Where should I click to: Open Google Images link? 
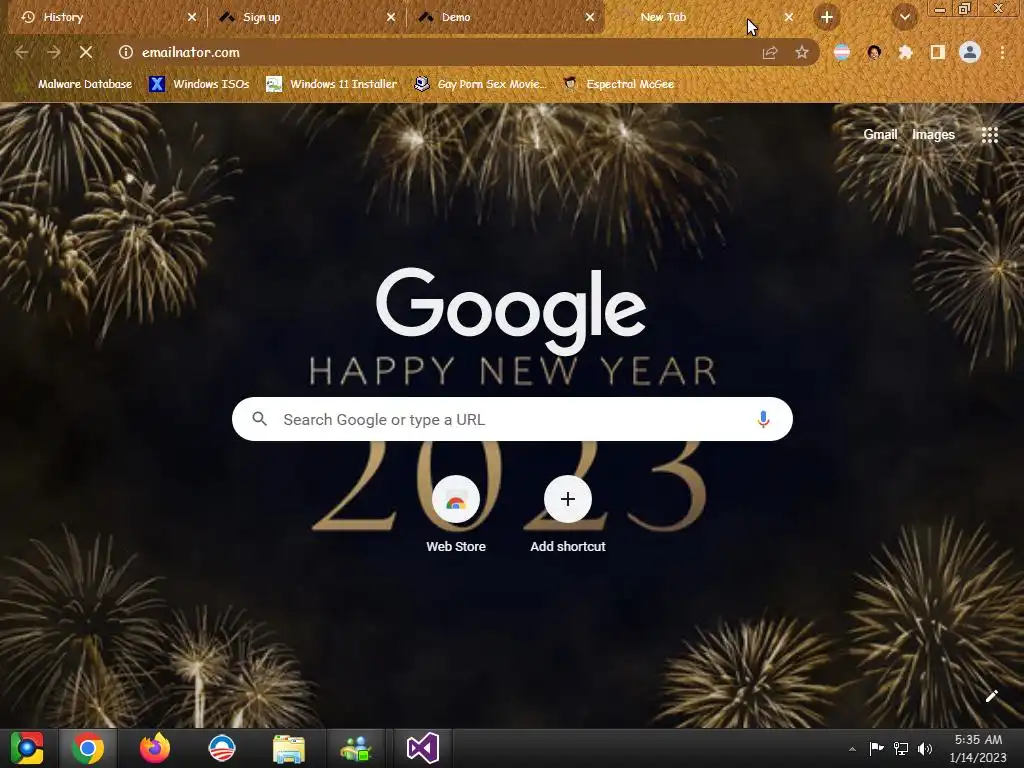point(933,135)
